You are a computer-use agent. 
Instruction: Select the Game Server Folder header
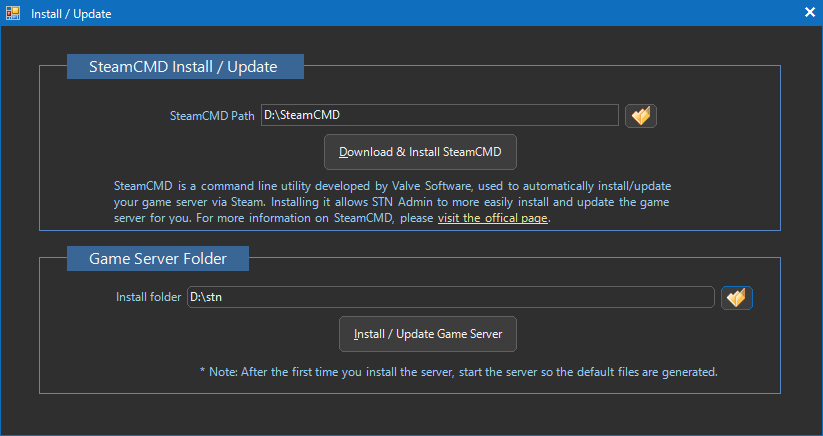click(158, 259)
